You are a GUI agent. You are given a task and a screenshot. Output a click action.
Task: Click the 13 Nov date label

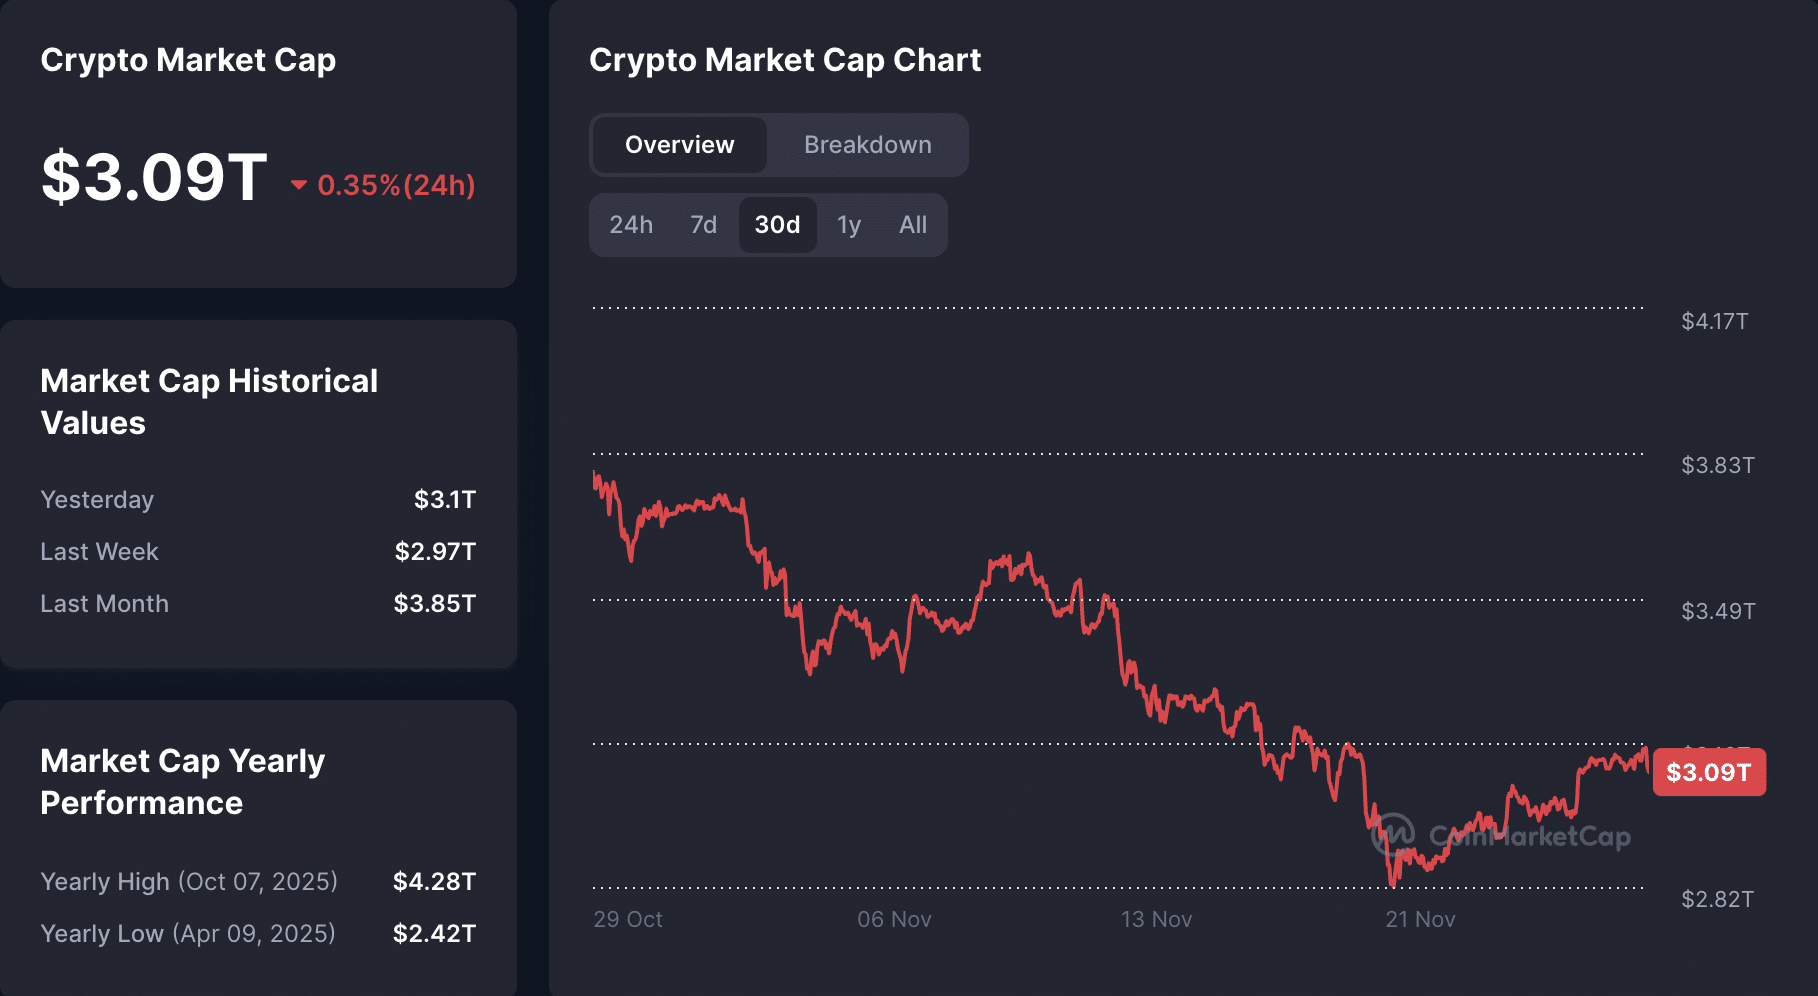(x=1156, y=919)
